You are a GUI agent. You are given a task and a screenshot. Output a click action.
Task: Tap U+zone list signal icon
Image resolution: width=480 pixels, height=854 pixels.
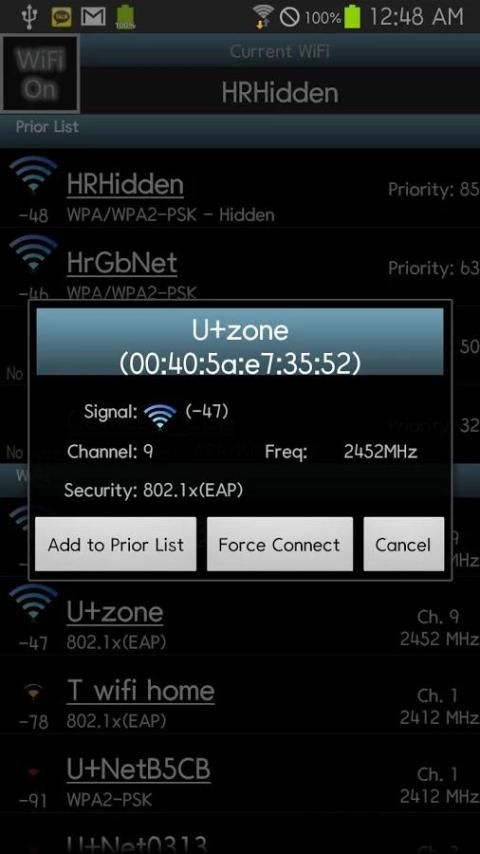pos(33,602)
